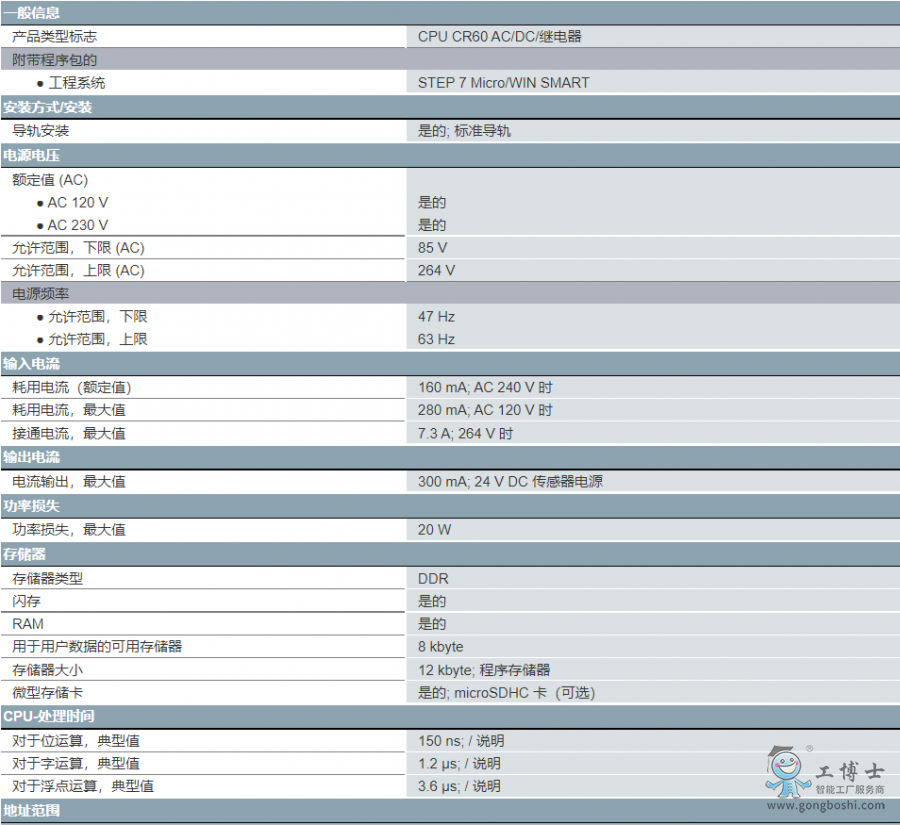Select the '允许范围，上限 (AC)' label
Screen dimensions: 900x825
(78, 270)
